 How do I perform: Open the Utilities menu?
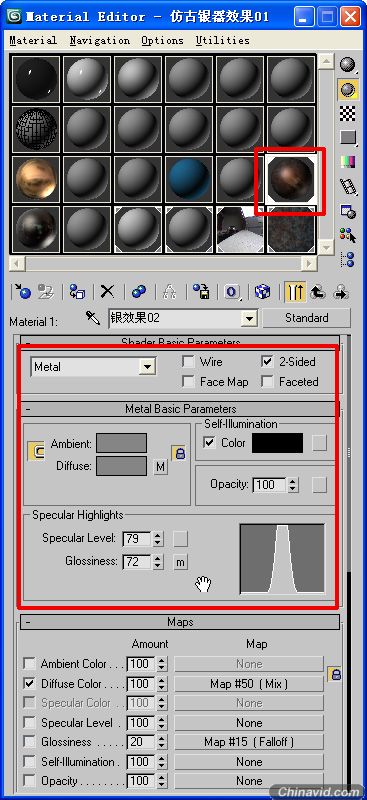click(223, 40)
